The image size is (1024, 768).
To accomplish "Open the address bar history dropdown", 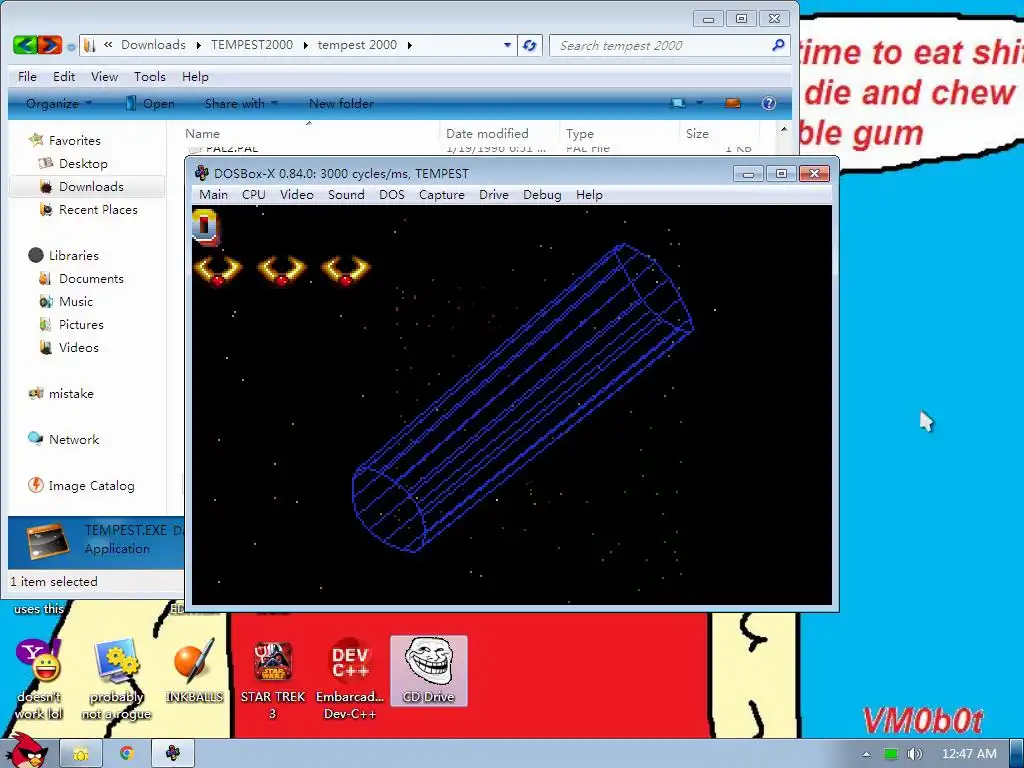I will point(507,45).
